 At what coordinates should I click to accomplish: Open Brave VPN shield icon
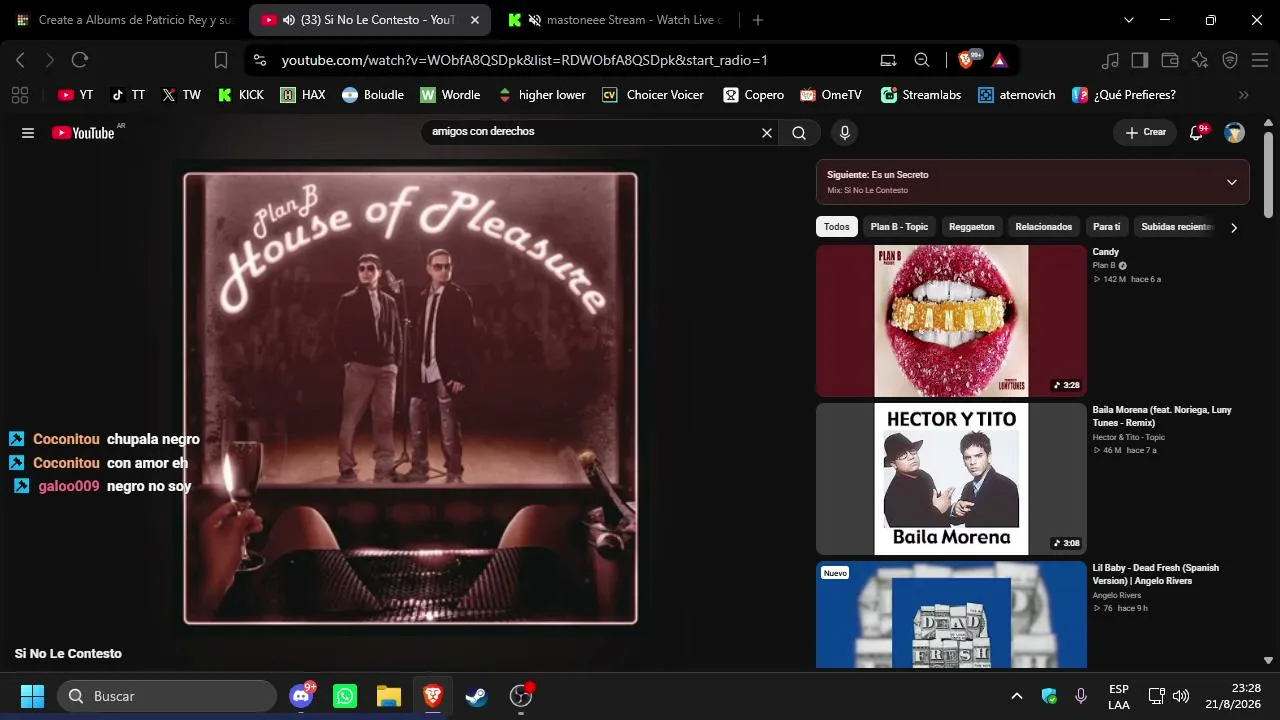(x=1230, y=60)
